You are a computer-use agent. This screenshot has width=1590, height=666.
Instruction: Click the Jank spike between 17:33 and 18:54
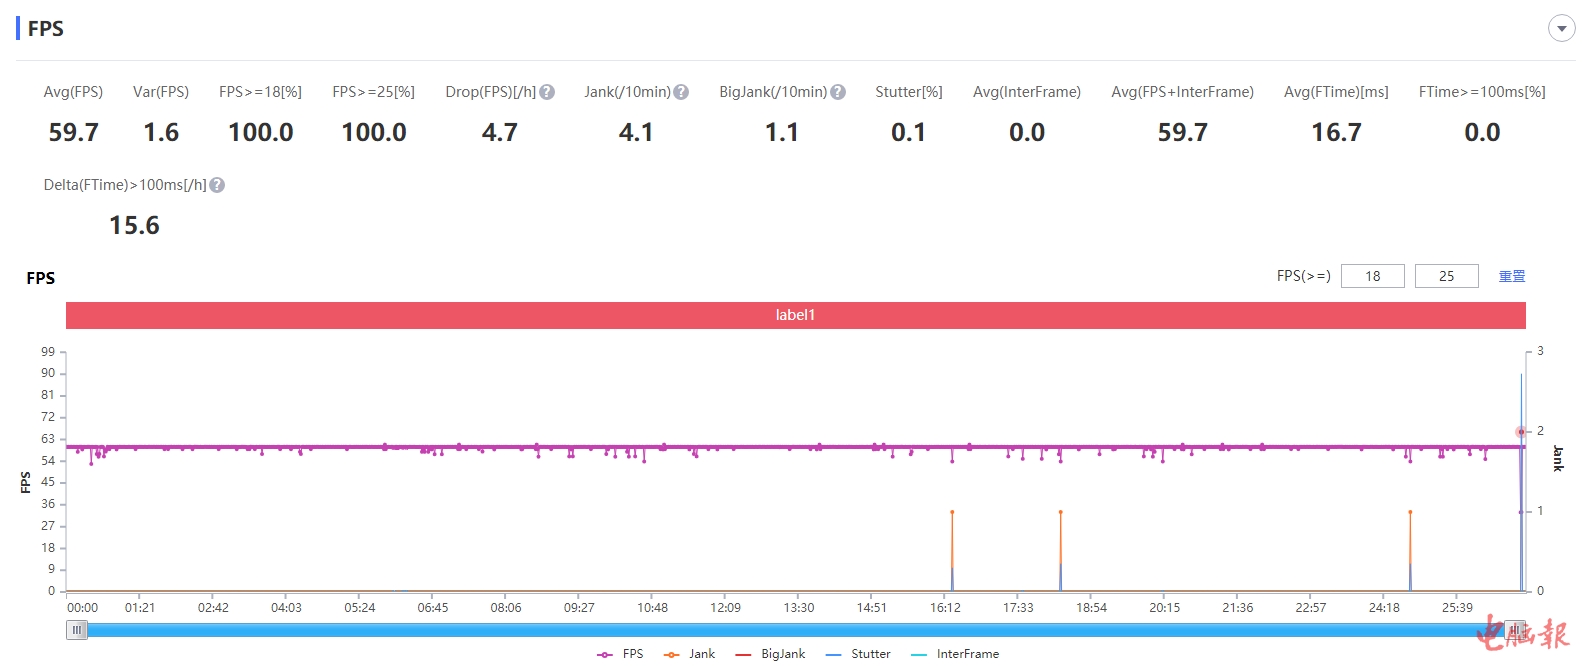pos(1060,513)
